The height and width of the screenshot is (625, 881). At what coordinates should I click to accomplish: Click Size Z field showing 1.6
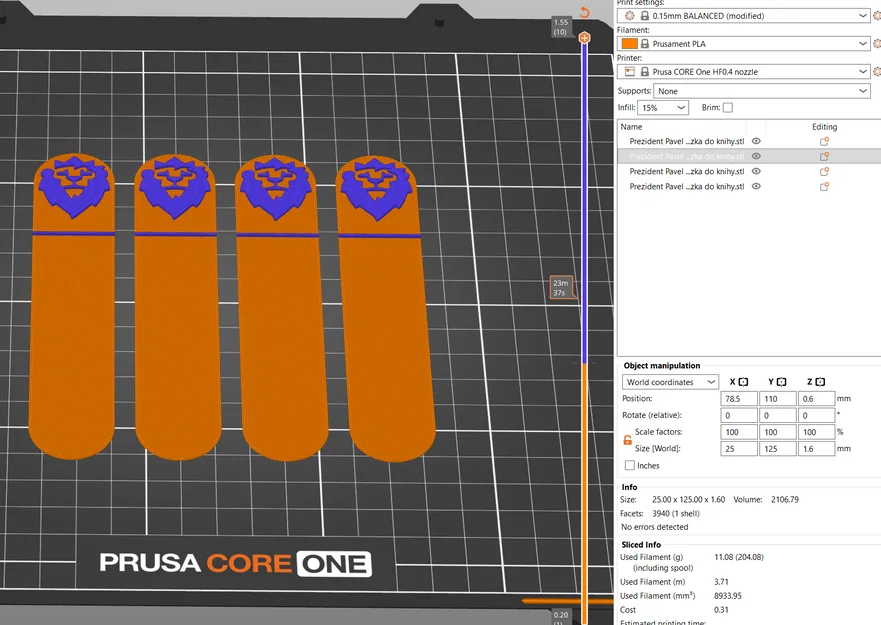tap(816, 449)
